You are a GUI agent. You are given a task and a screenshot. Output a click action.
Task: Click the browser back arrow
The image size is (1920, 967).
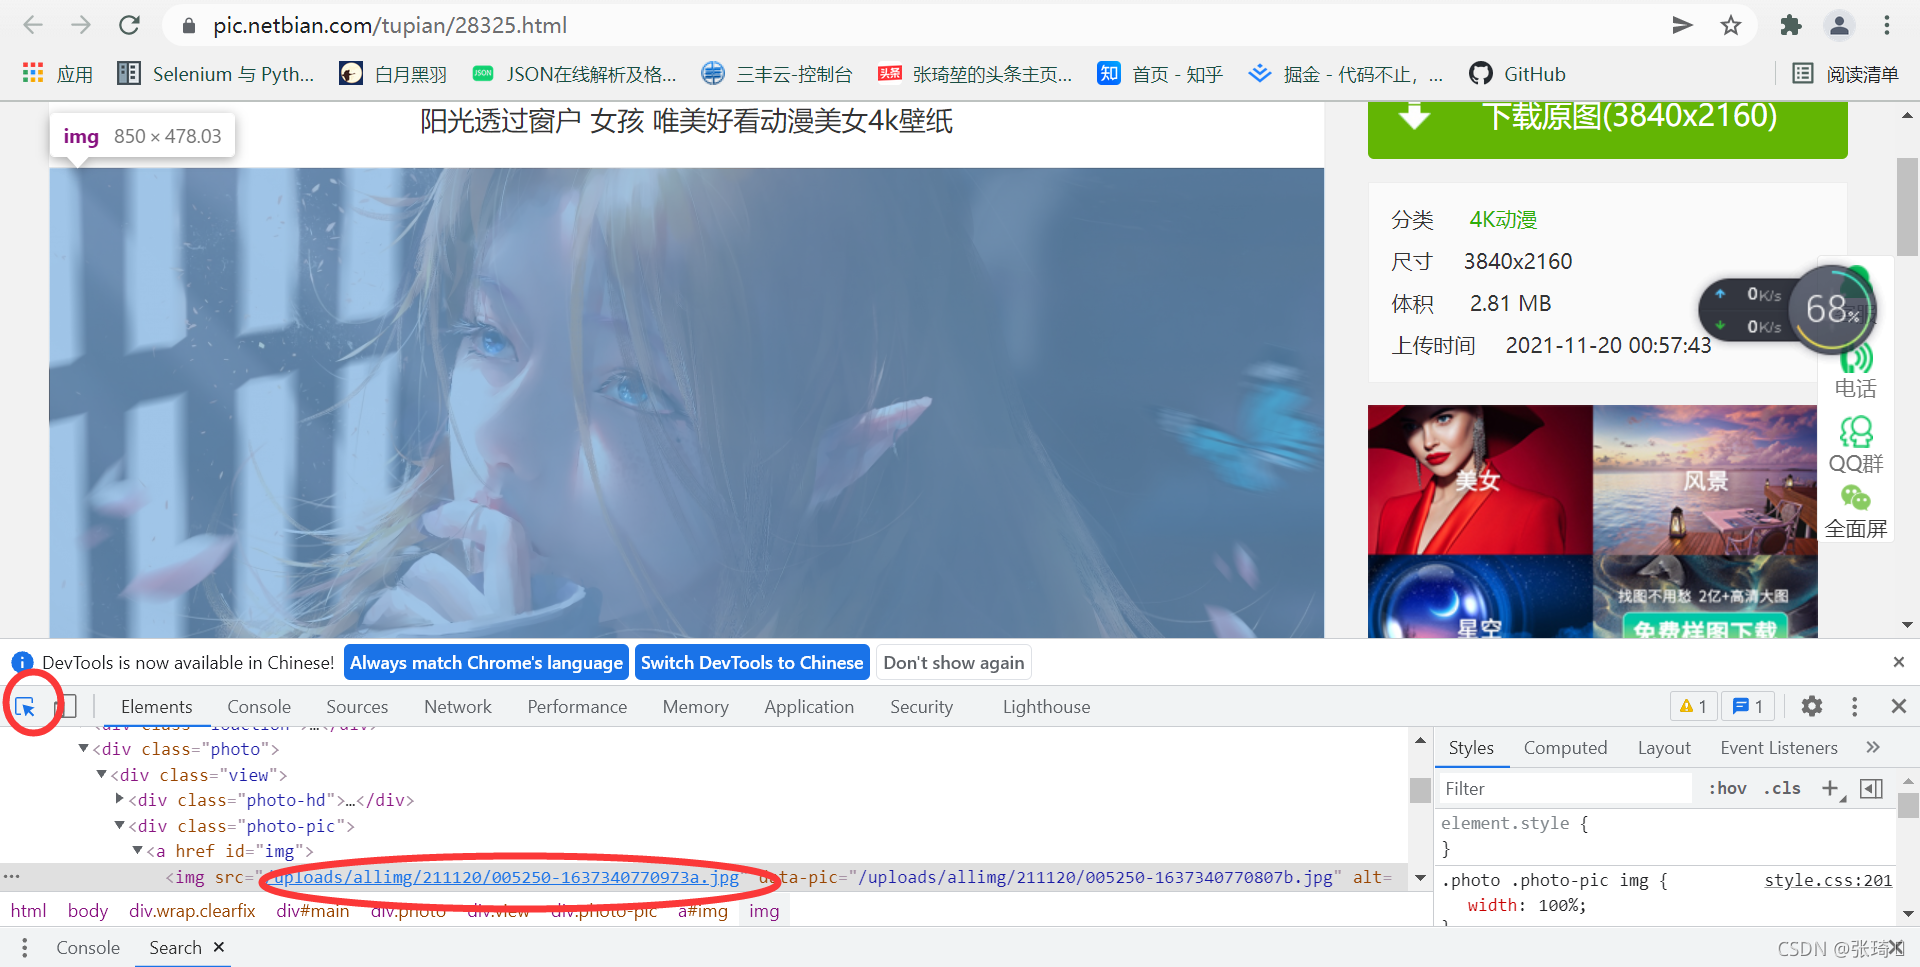(x=33, y=25)
